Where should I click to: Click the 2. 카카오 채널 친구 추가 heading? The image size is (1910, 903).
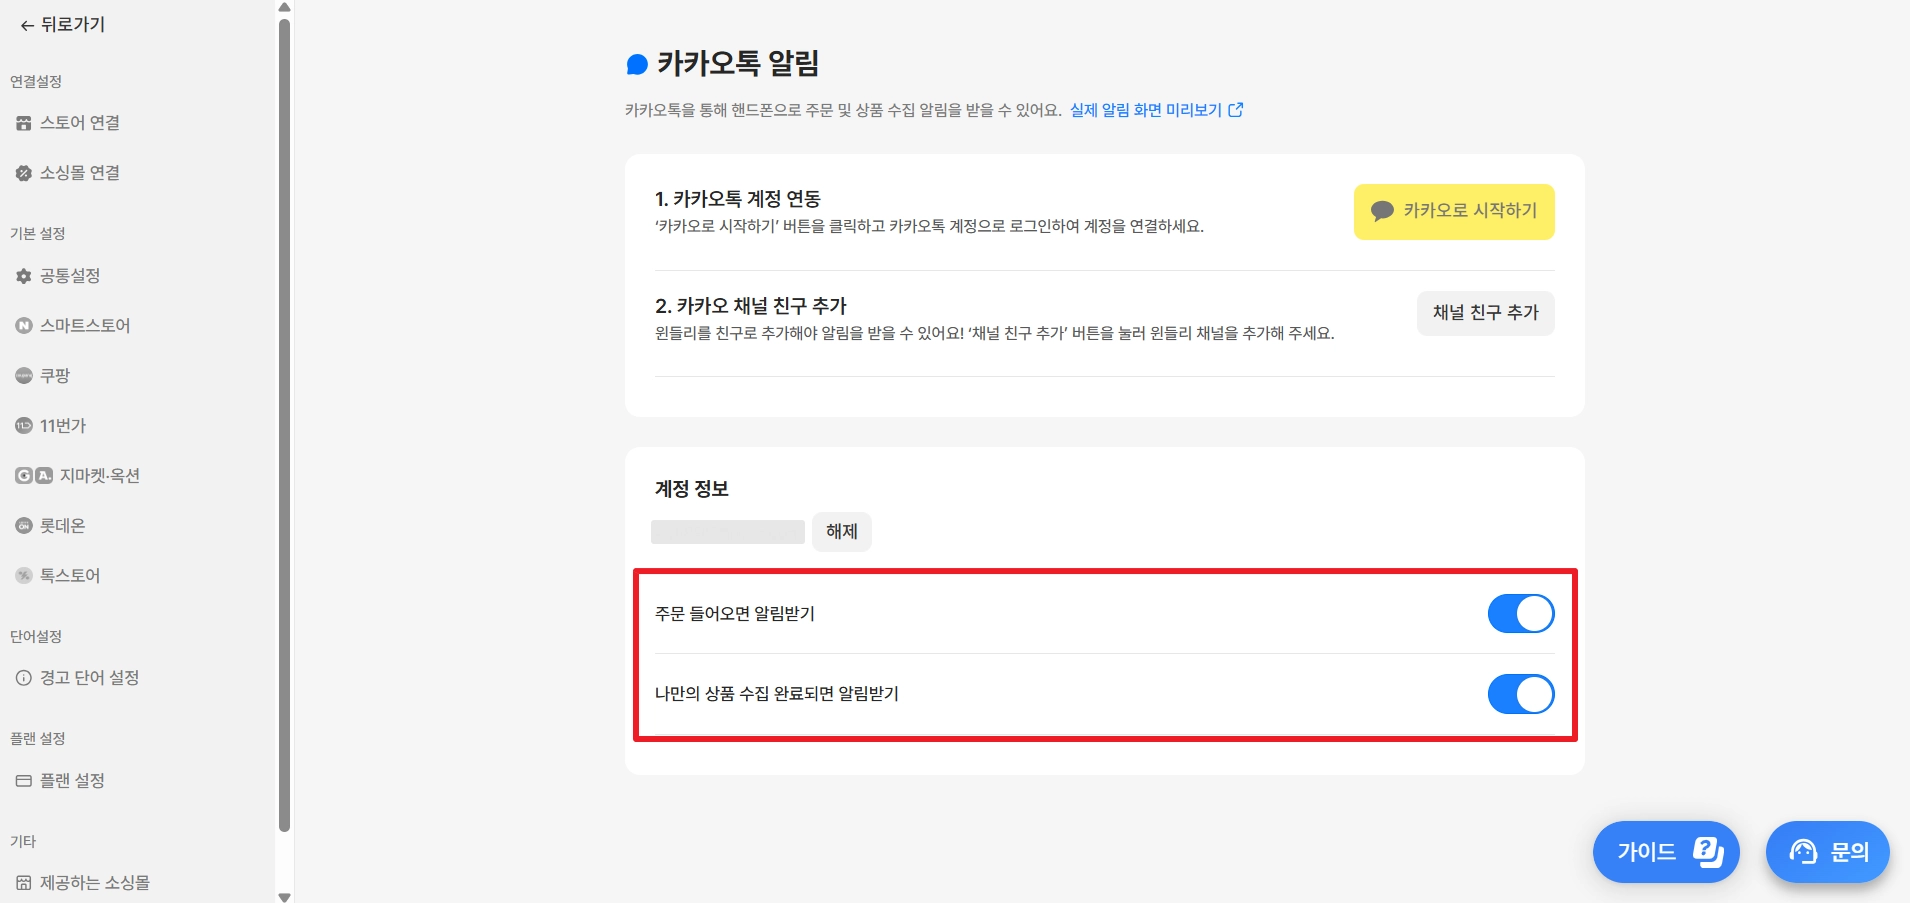[751, 306]
